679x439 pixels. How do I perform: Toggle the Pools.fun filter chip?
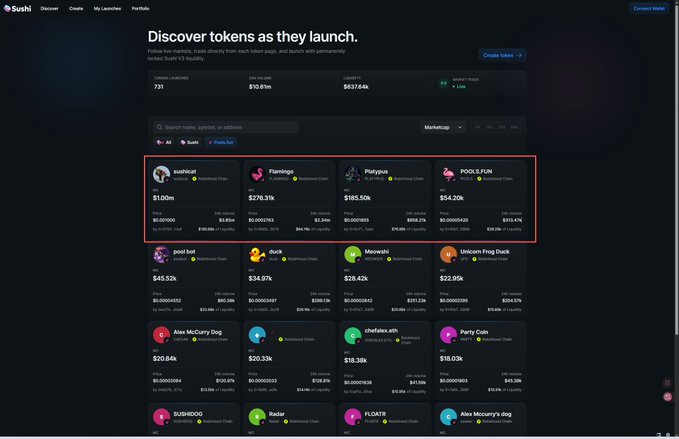click(x=220, y=142)
